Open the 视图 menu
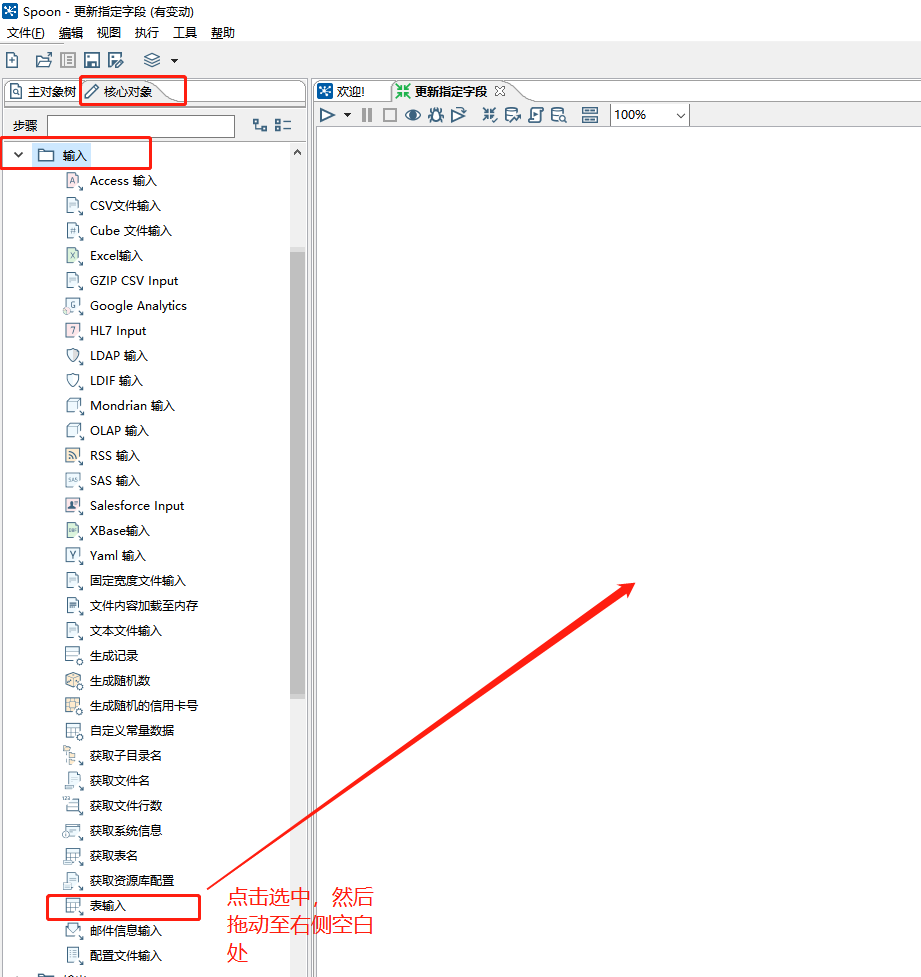The width and height of the screenshot is (921, 977). pos(108,33)
